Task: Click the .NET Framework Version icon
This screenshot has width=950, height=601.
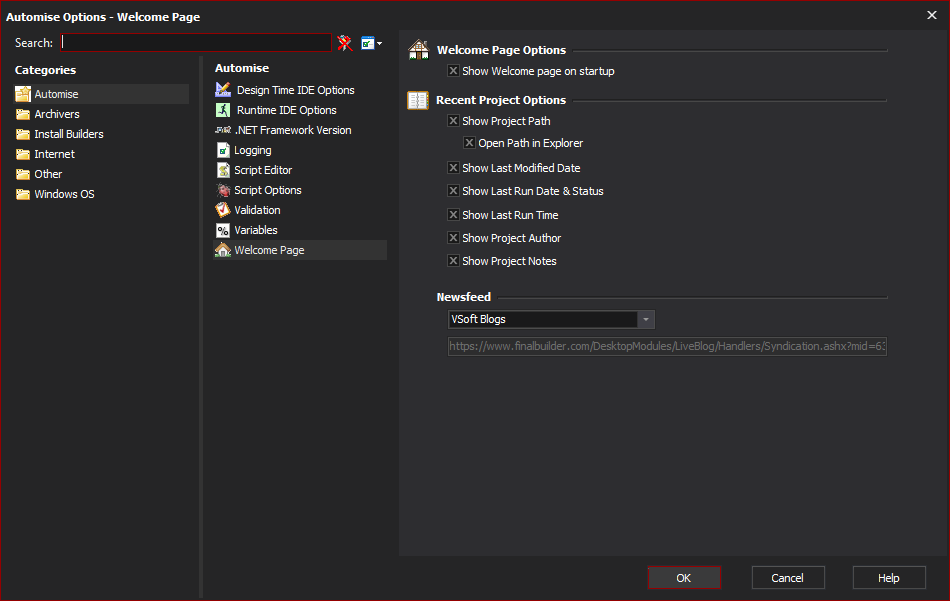Action: pyautogui.click(x=223, y=130)
